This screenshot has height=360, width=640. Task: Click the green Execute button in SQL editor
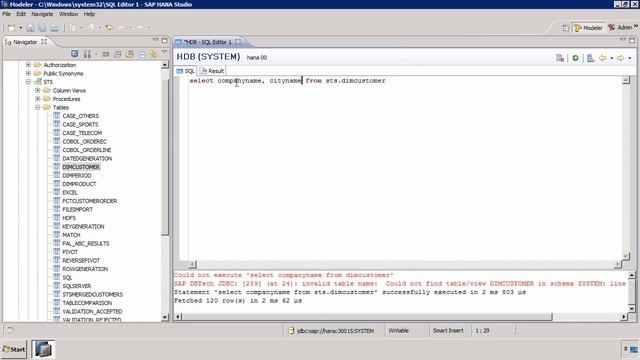[576, 58]
